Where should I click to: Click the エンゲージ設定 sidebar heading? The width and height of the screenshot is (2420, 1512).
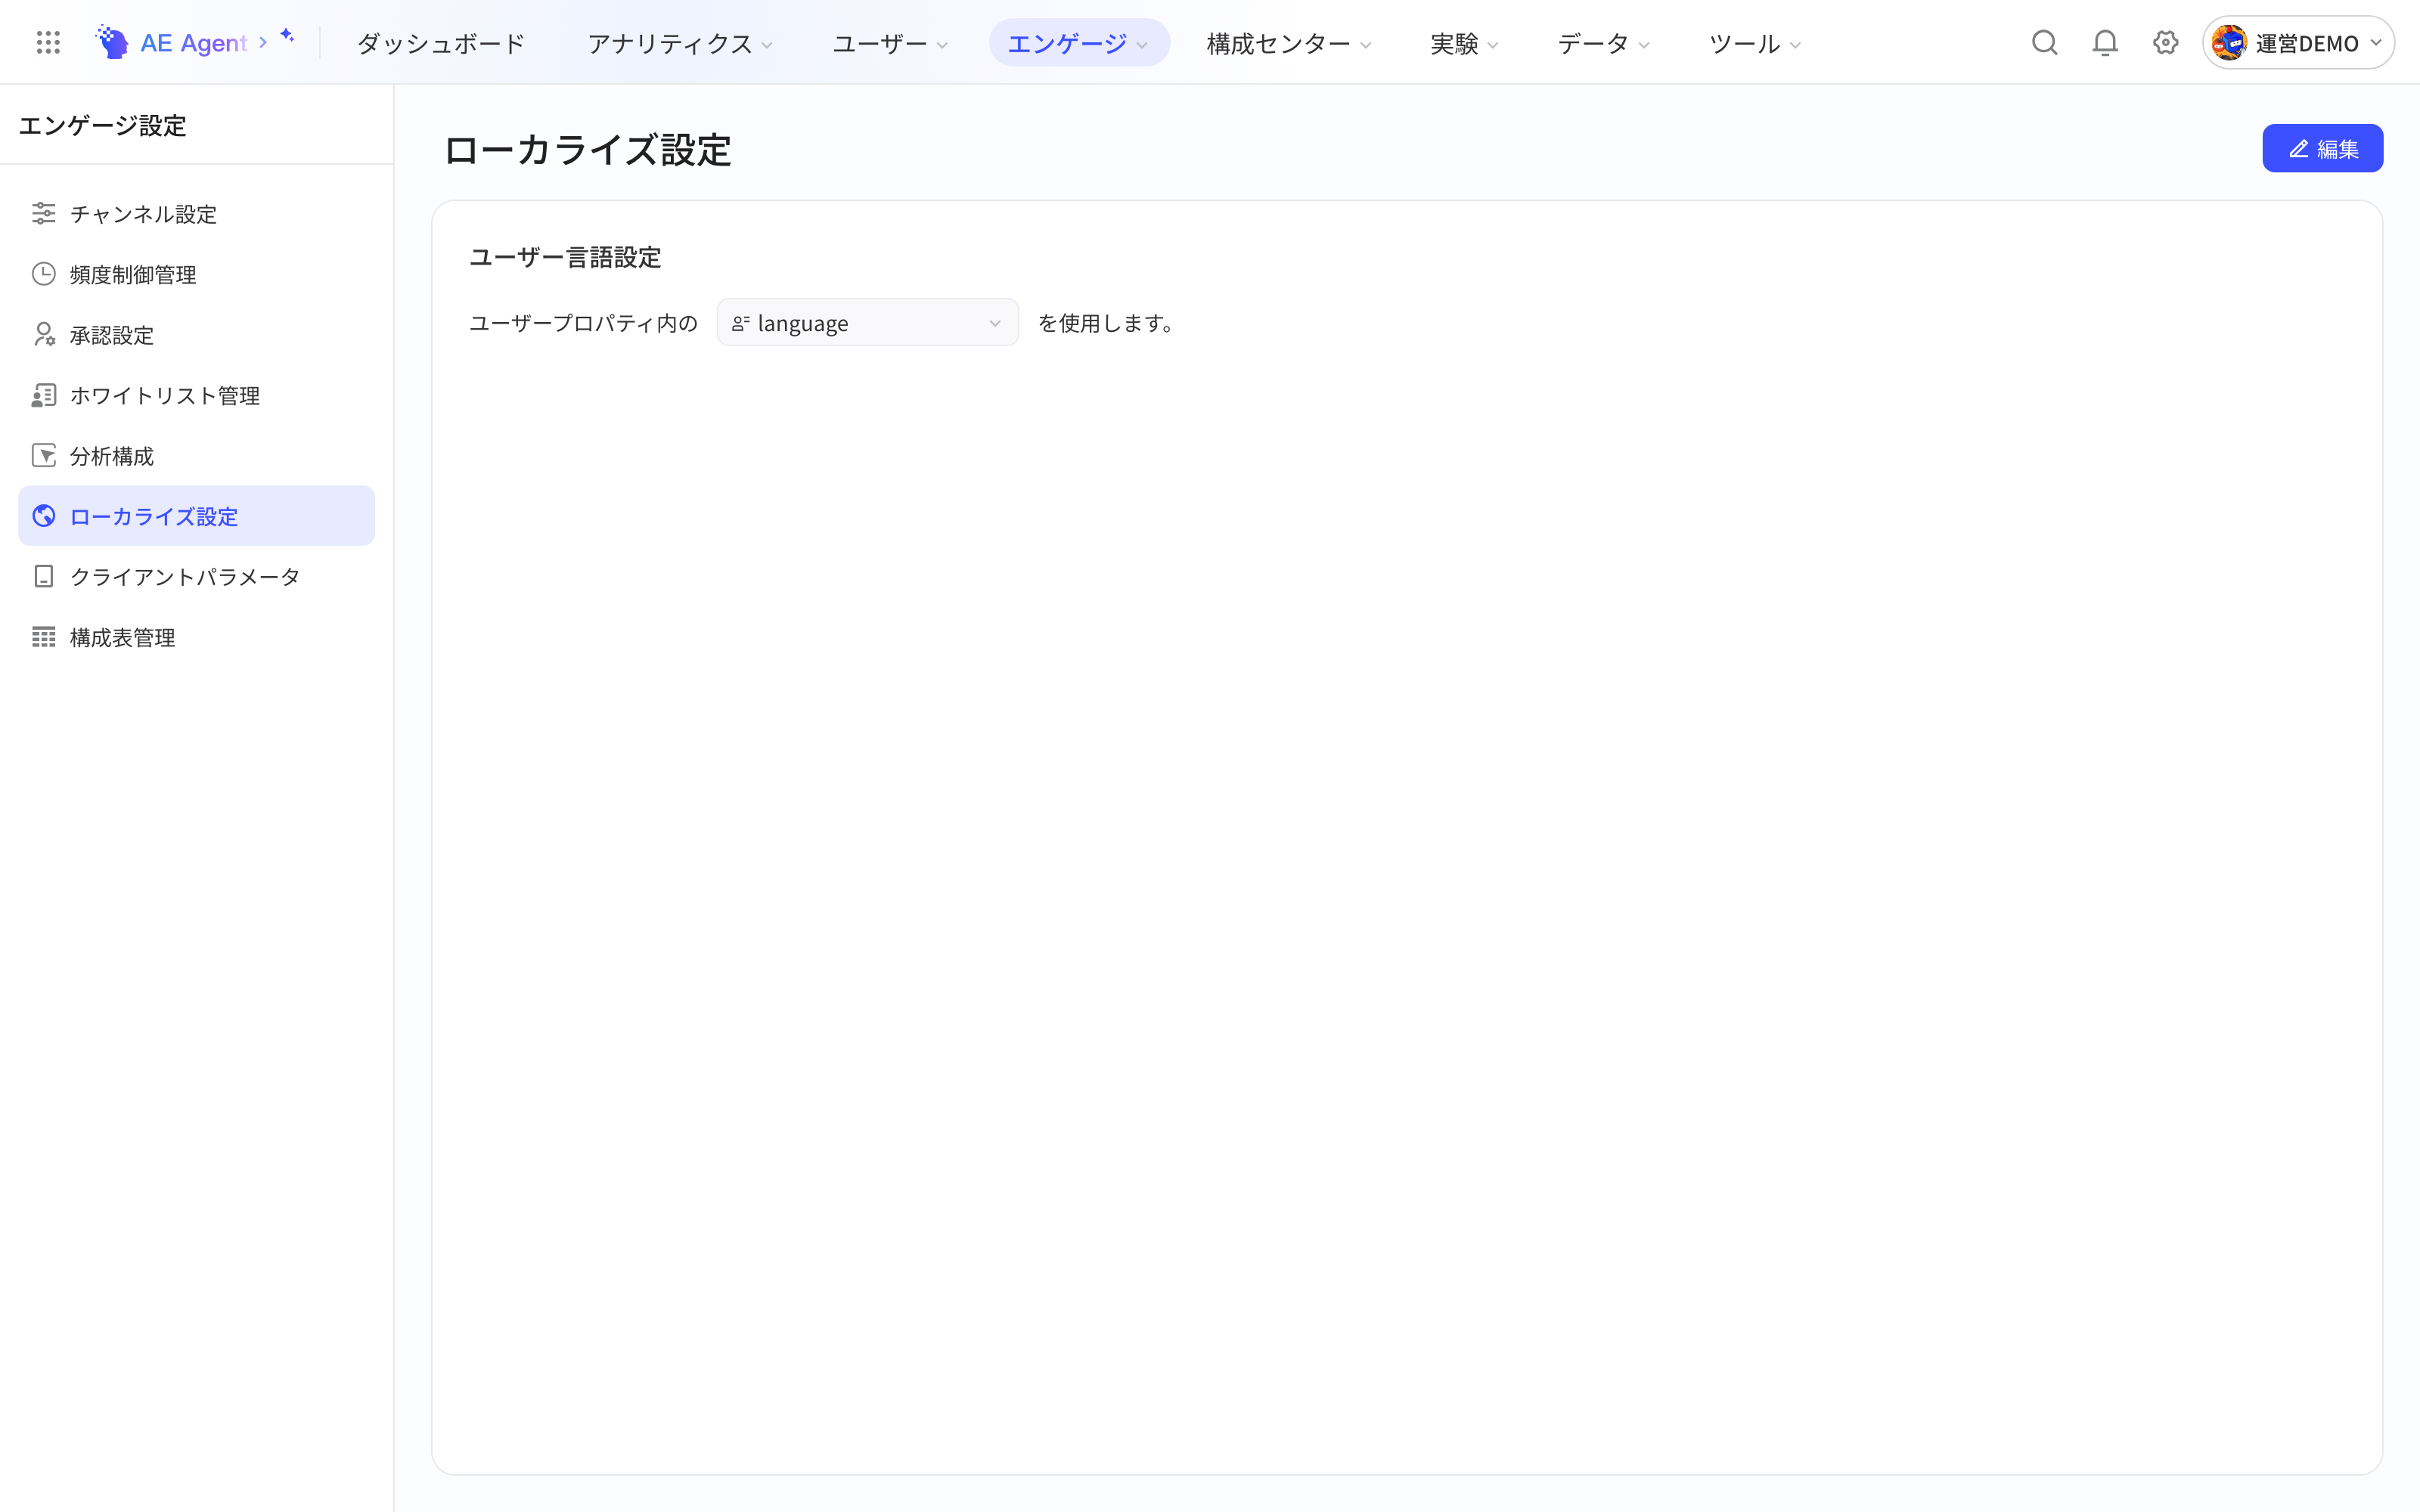pyautogui.click(x=103, y=125)
